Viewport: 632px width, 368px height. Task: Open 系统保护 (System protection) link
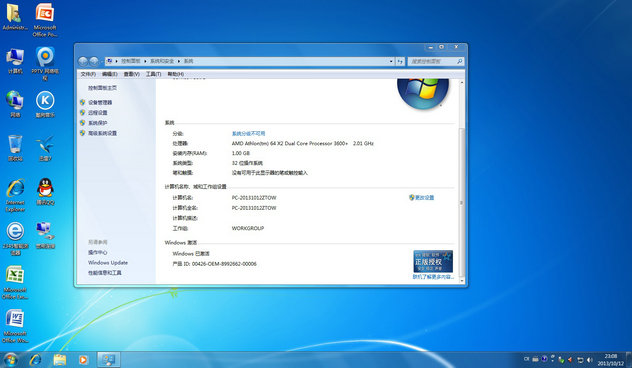[98, 123]
